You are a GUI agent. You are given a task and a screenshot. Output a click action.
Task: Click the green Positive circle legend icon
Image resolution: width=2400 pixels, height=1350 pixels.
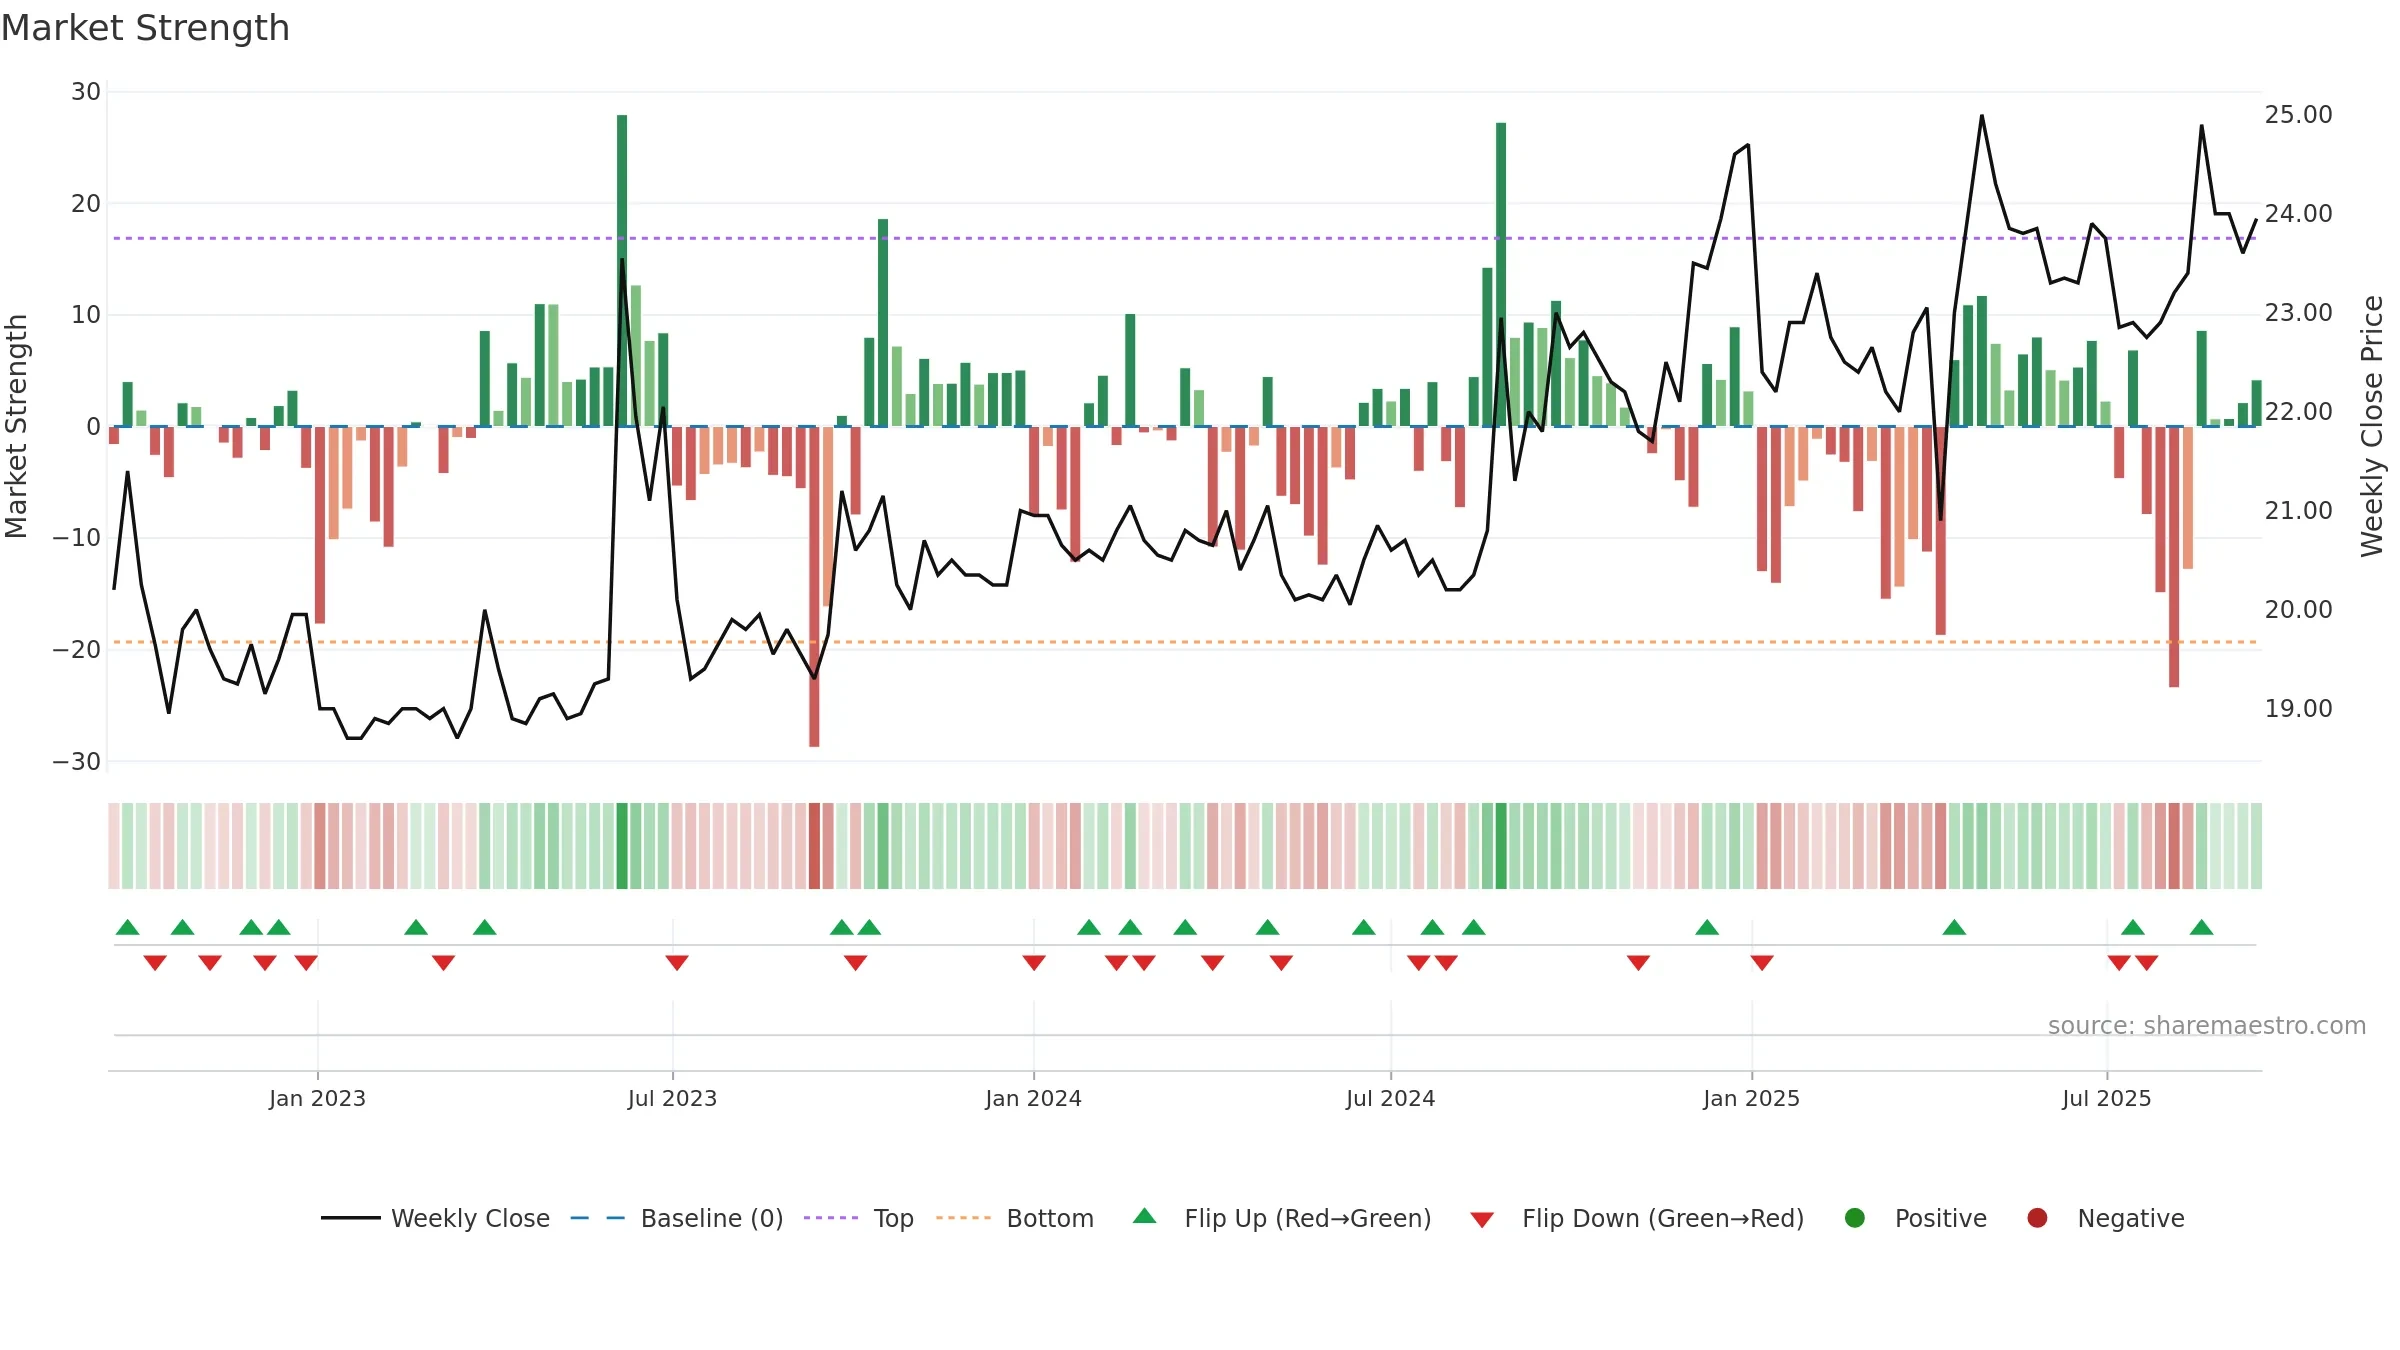(1855, 1218)
